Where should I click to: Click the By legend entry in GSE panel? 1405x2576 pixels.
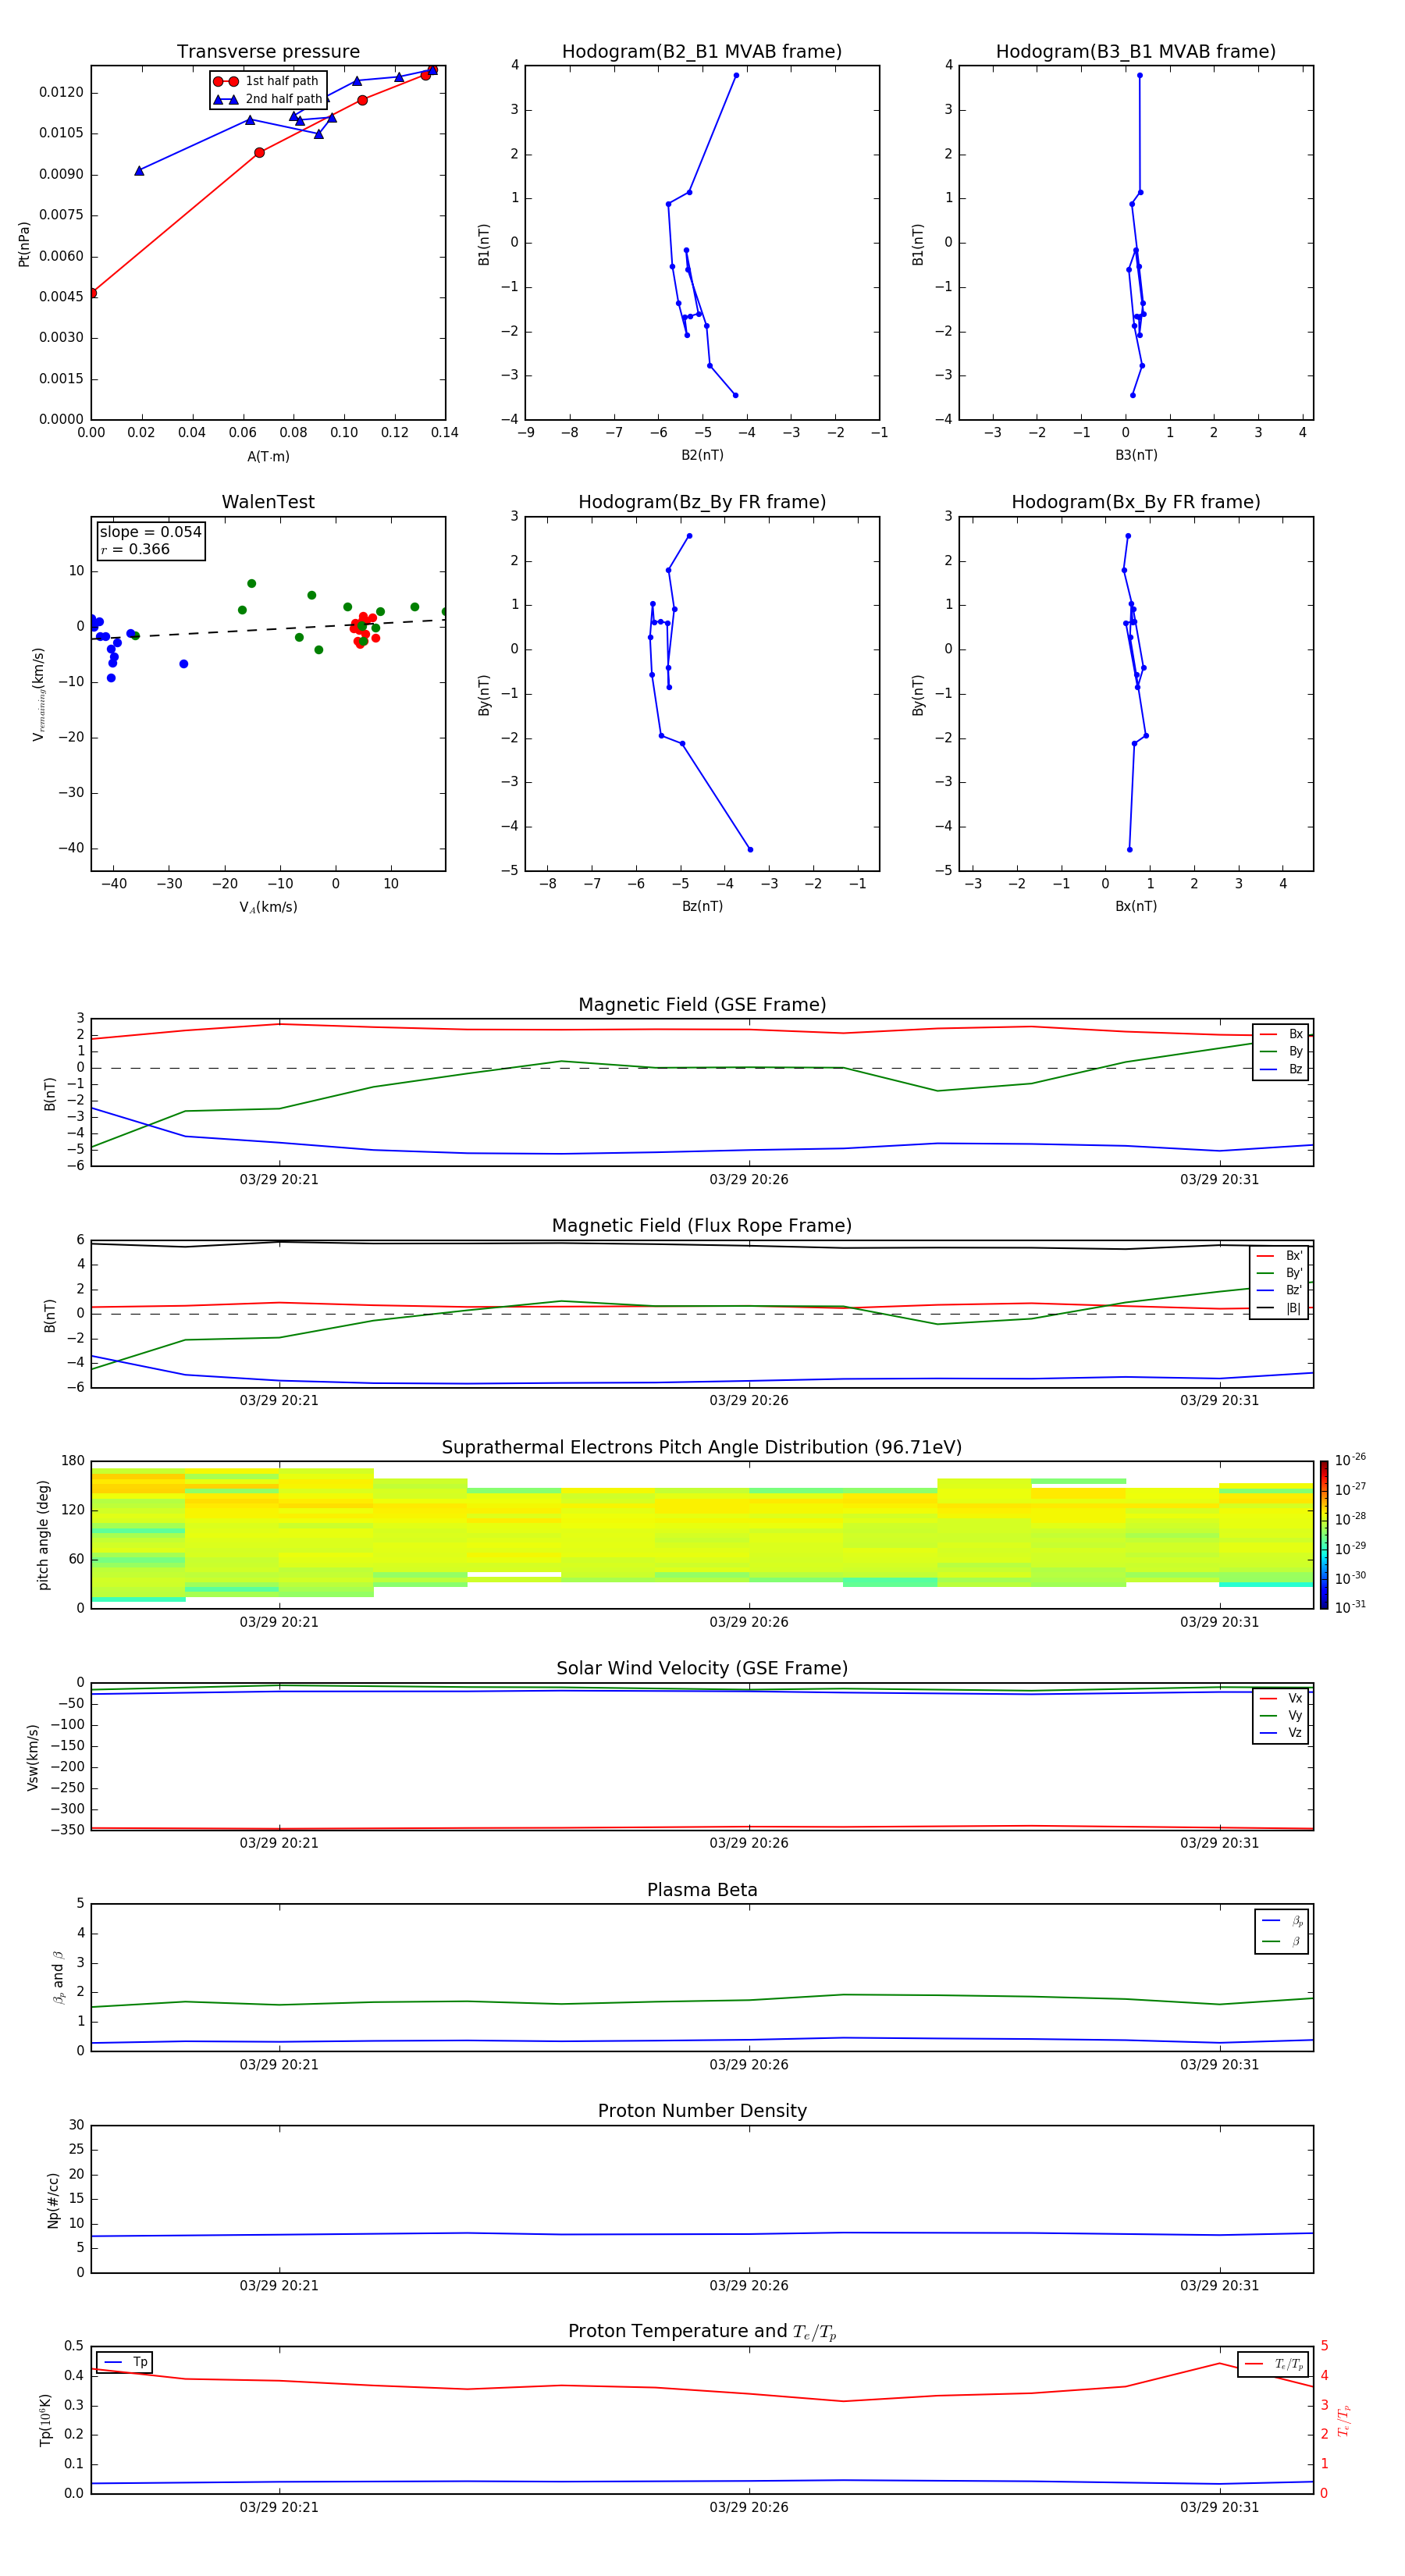point(1281,1051)
